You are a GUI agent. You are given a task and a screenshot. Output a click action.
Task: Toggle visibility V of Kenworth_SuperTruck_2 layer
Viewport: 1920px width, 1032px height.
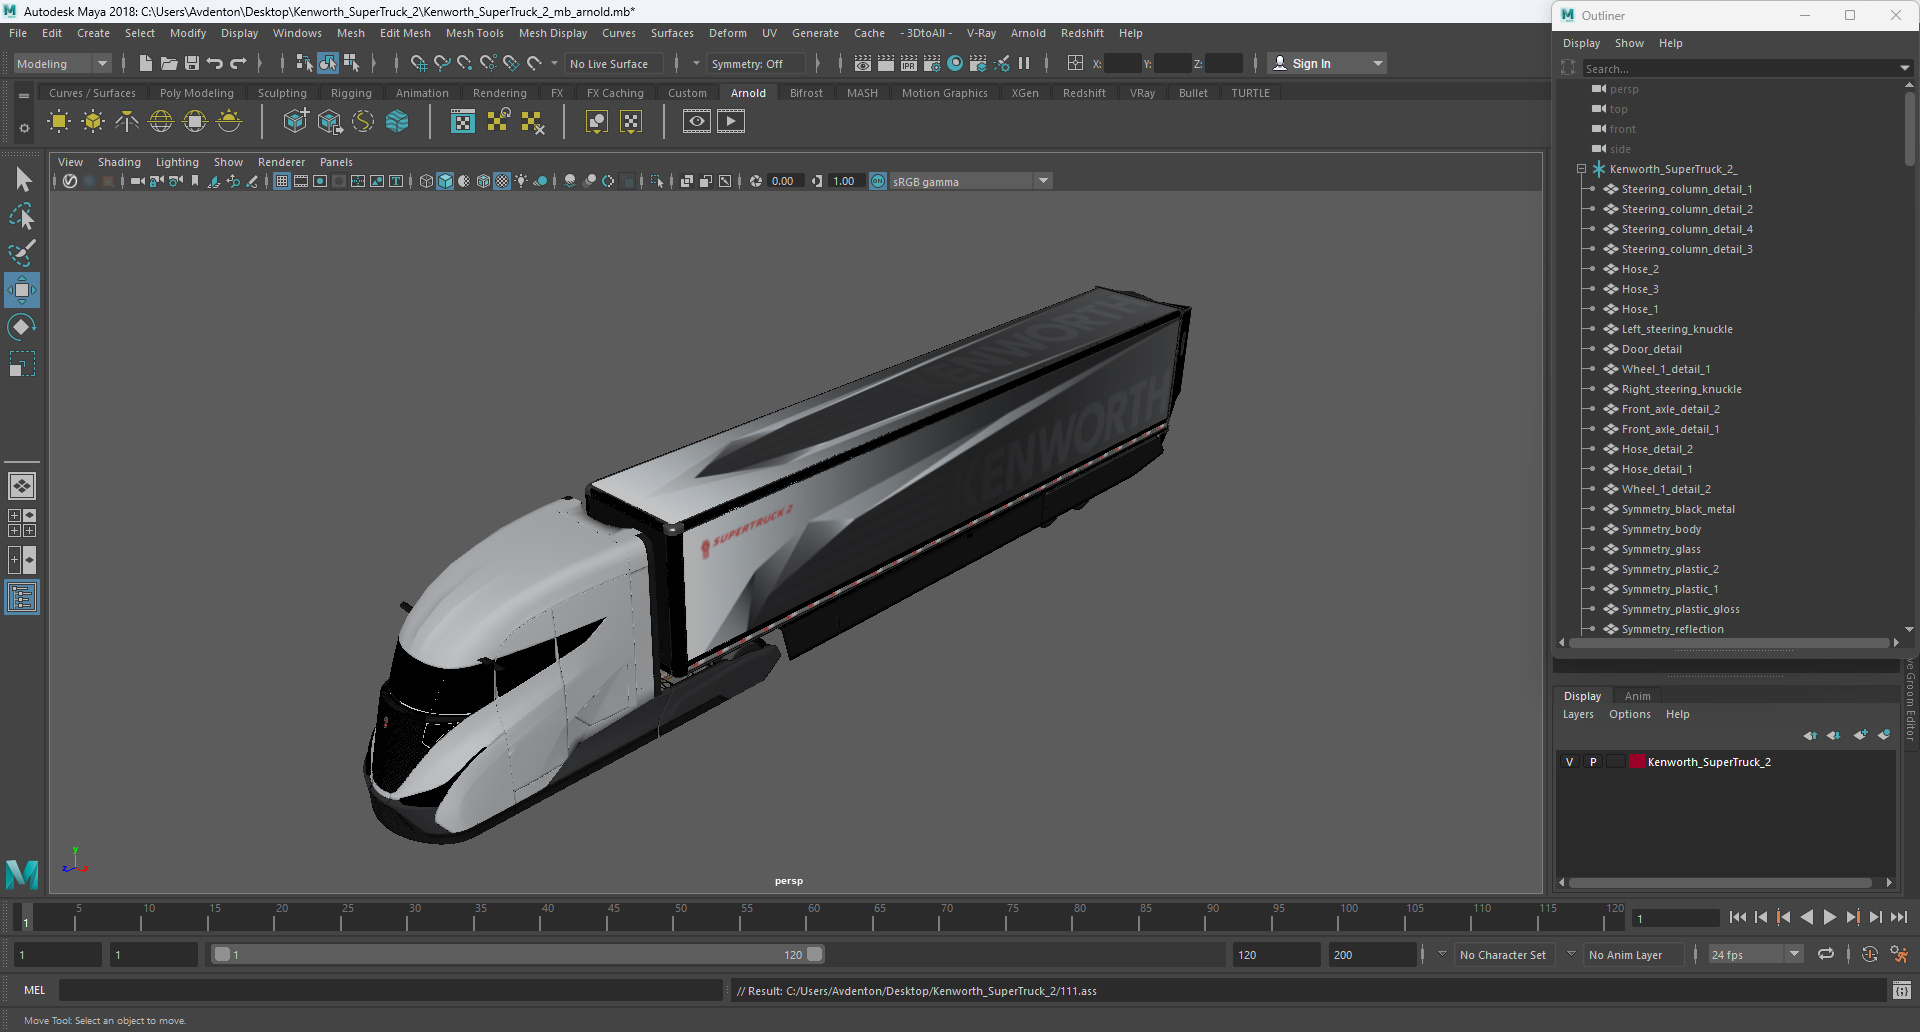[x=1569, y=762]
